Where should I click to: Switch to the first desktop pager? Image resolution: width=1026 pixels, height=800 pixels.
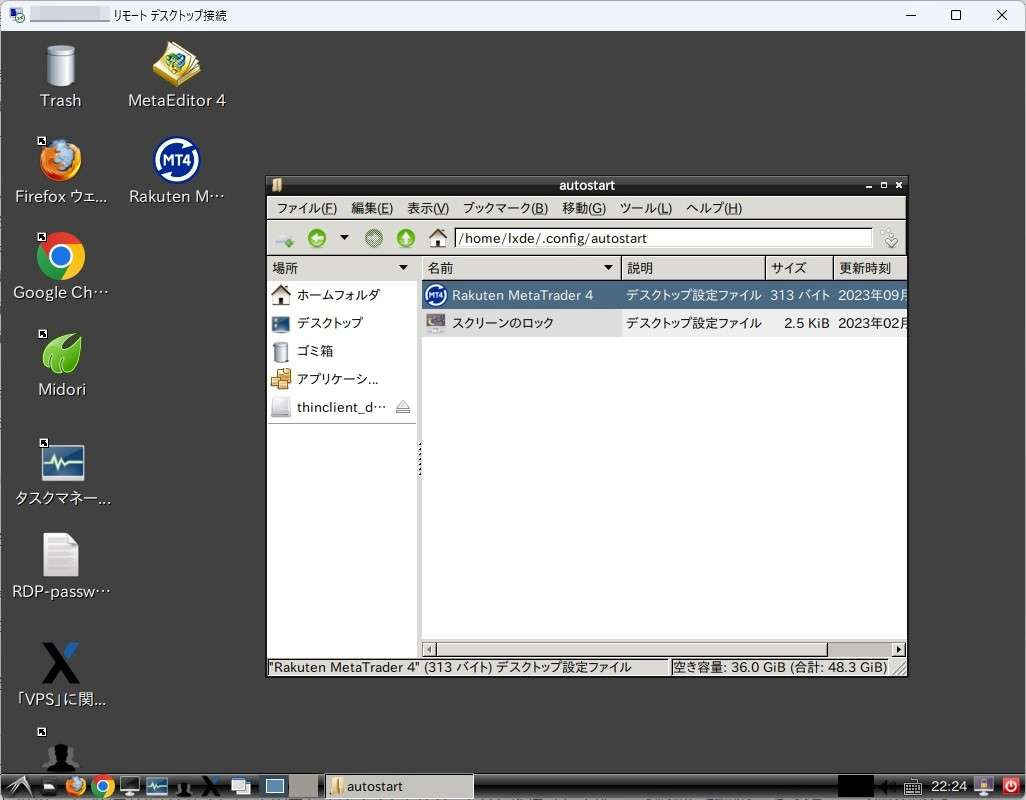[x=275, y=786]
